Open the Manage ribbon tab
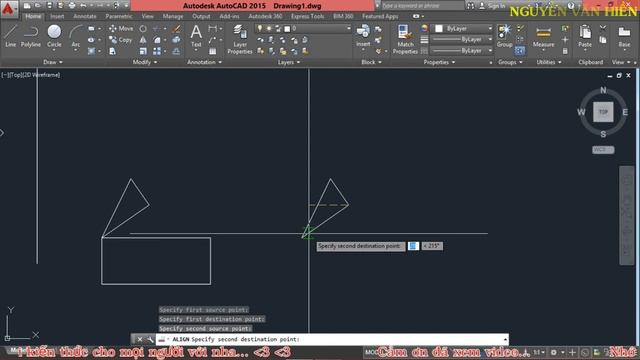The width and height of the screenshot is (640, 360). [173, 16]
